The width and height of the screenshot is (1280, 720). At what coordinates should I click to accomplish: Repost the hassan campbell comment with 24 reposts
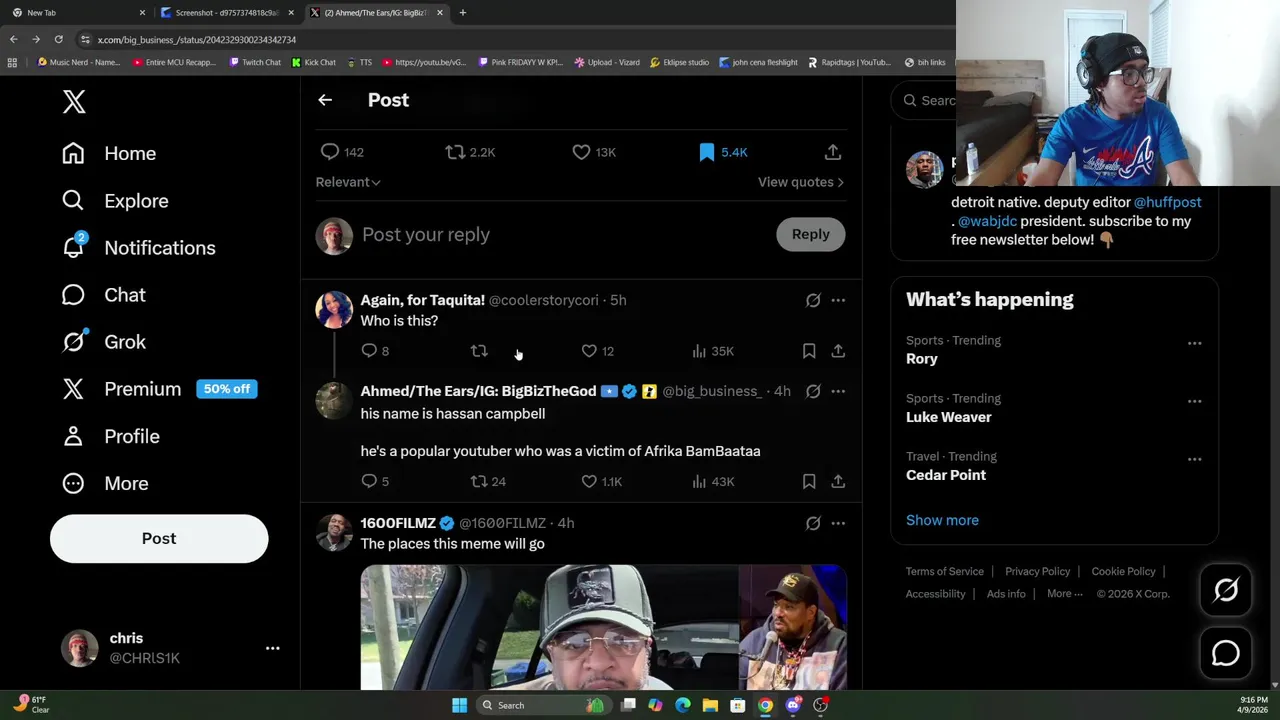479,481
